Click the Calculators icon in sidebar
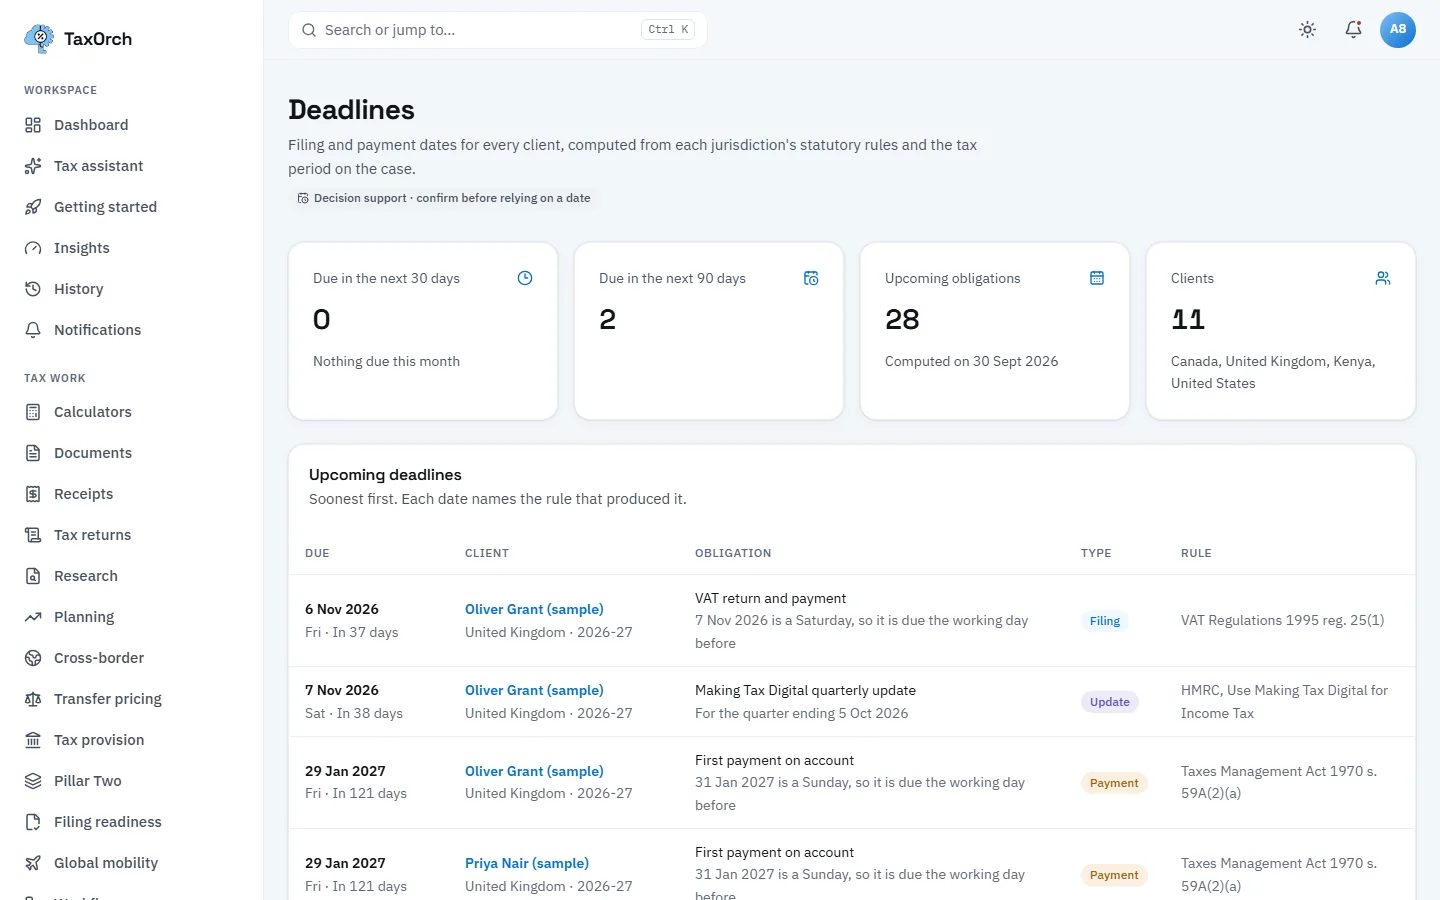Viewport: 1440px width, 900px height. (33, 412)
